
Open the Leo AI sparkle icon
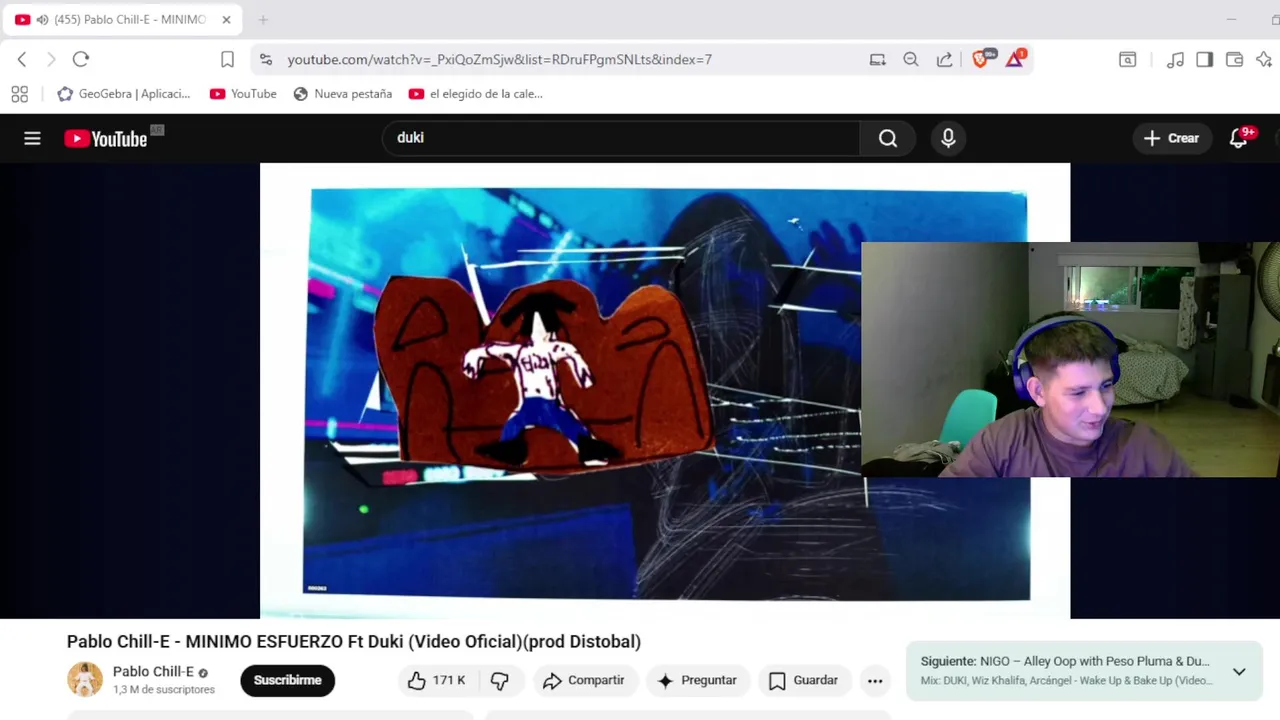[1263, 60]
